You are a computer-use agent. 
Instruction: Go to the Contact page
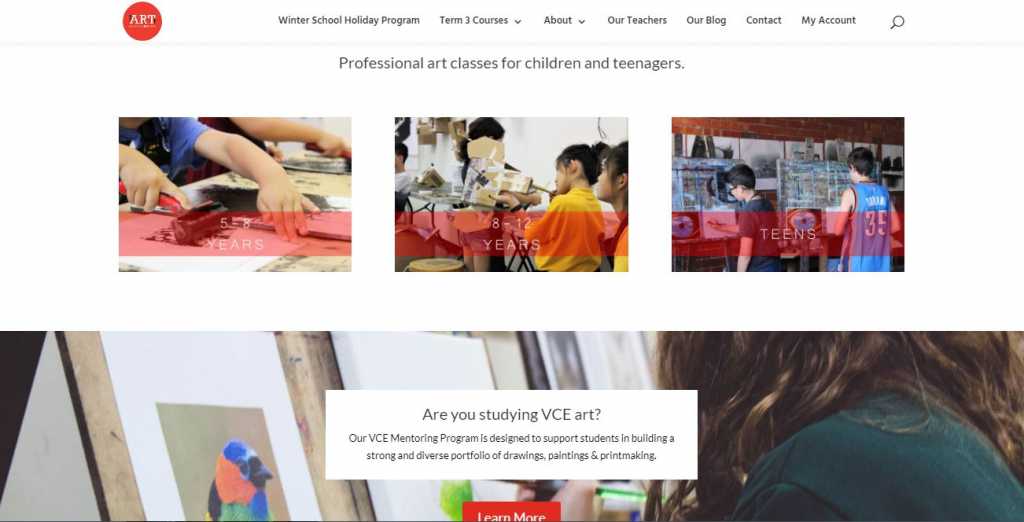763,20
